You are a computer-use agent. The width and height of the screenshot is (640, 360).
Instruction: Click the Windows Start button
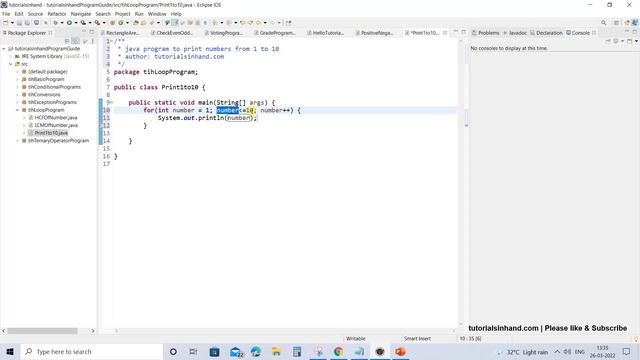[10, 351]
